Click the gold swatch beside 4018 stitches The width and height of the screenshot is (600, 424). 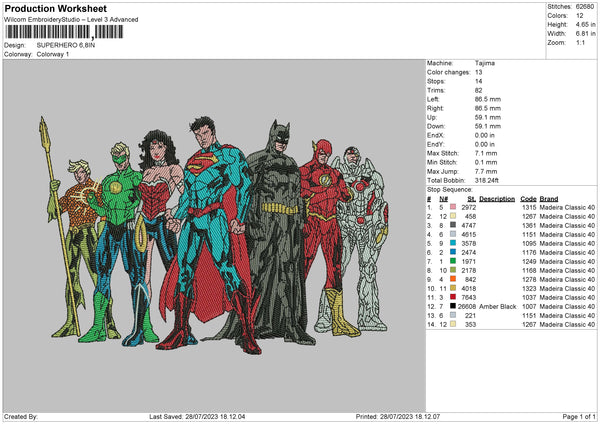point(453,288)
